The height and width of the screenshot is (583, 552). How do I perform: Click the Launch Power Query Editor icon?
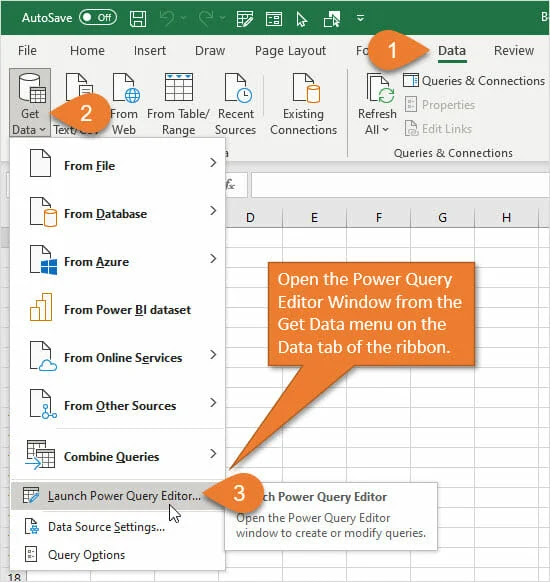point(31,495)
